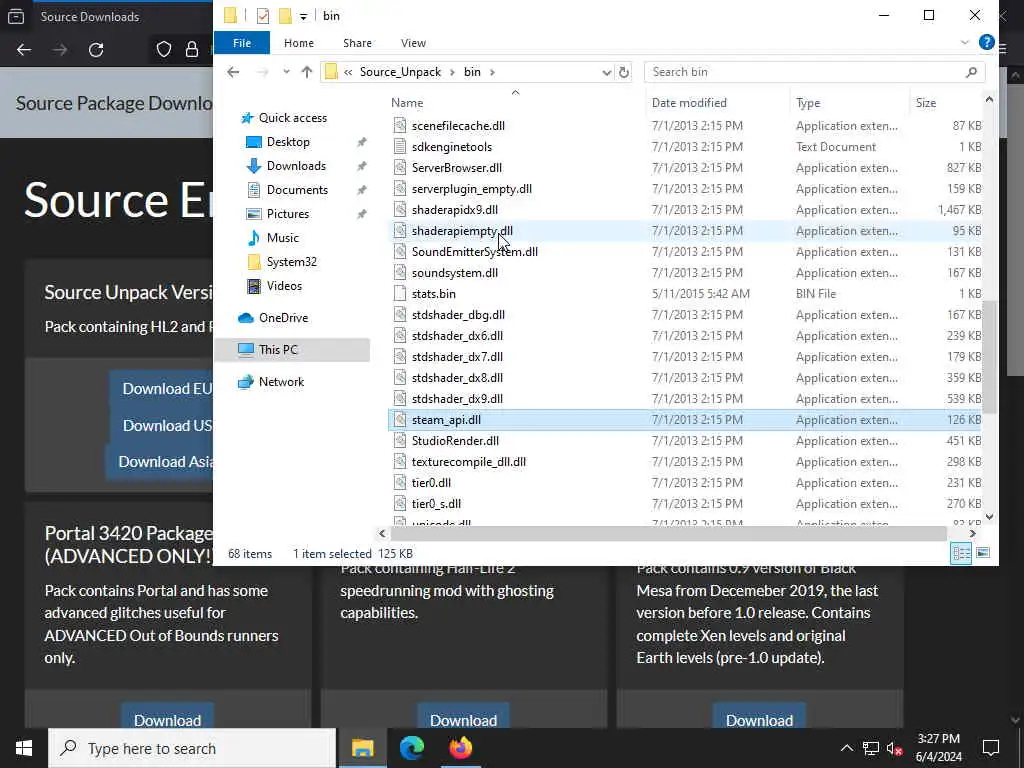Open Downloads in the navigation pane
Viewport: 1024px width, 768px height.
[x=296, y=166]
